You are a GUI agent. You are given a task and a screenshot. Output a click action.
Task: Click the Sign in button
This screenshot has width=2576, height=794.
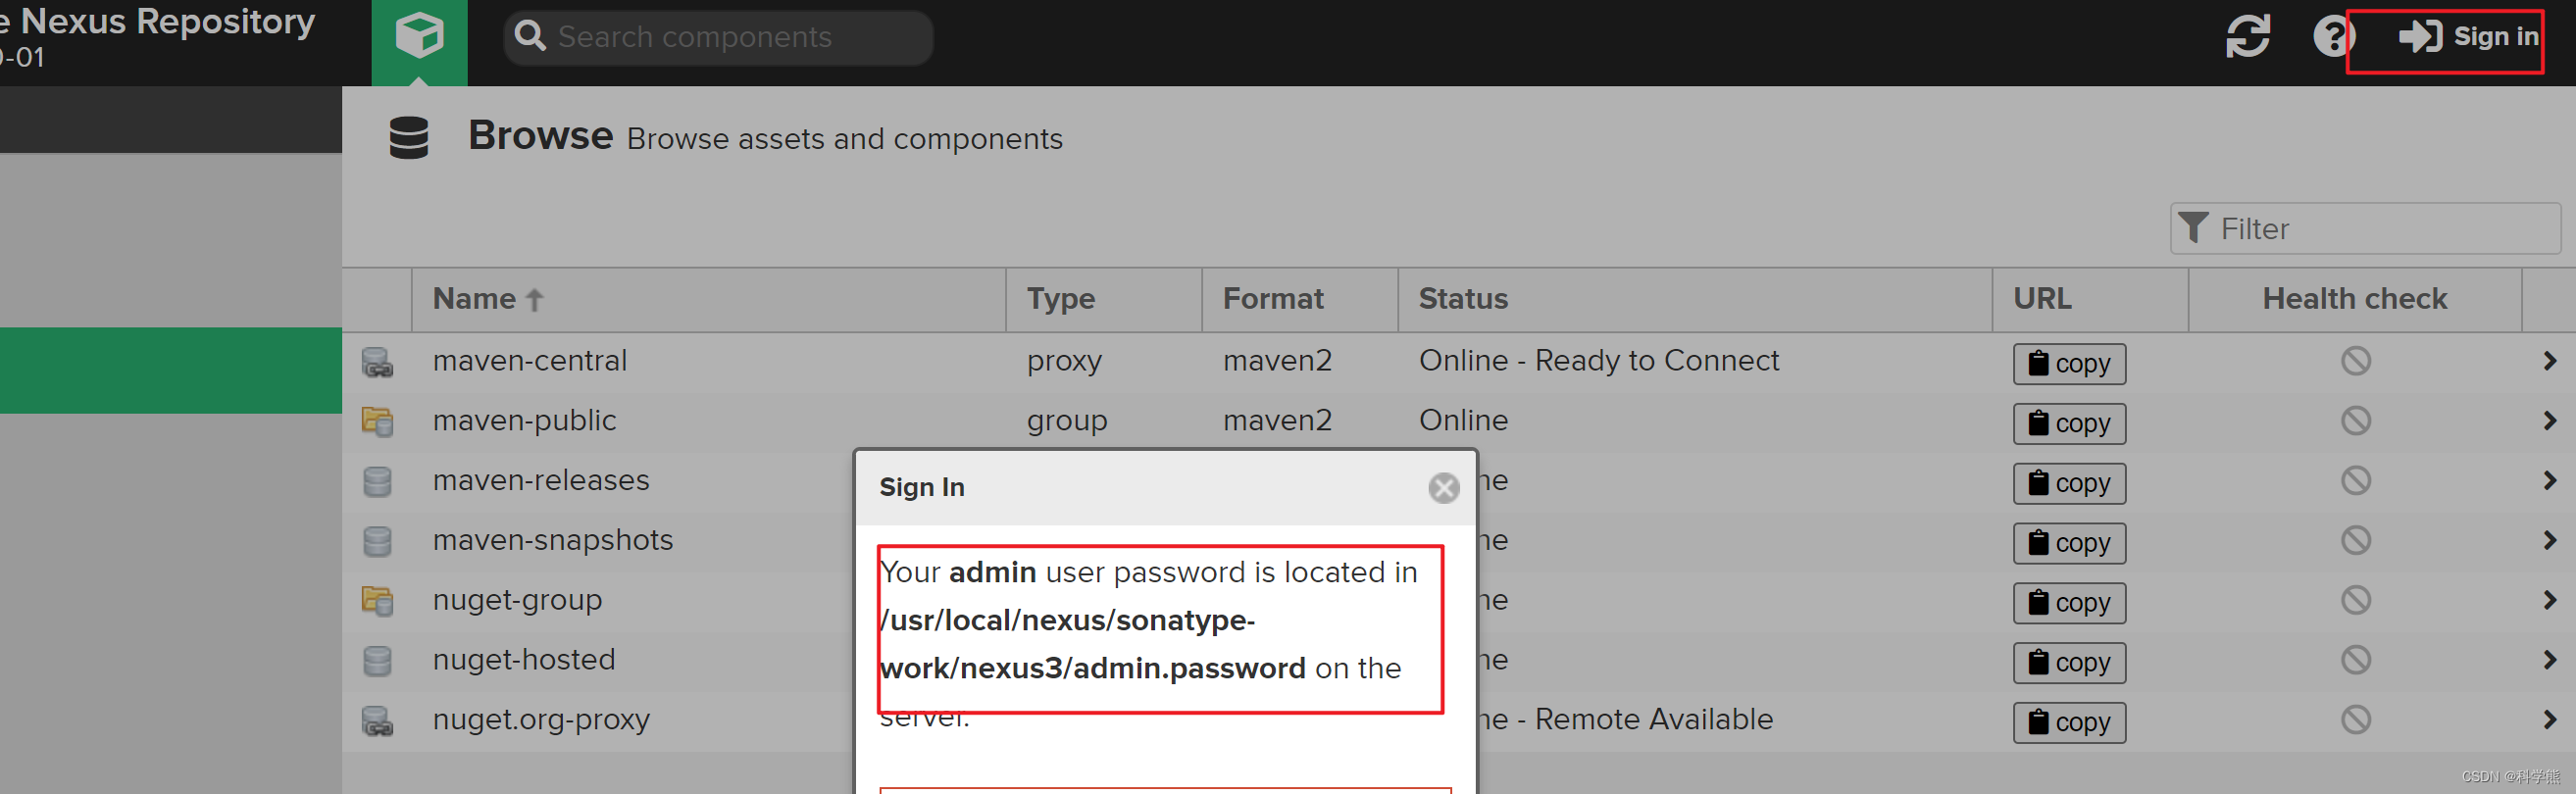pyautogui.click(x=2467, y=37)
